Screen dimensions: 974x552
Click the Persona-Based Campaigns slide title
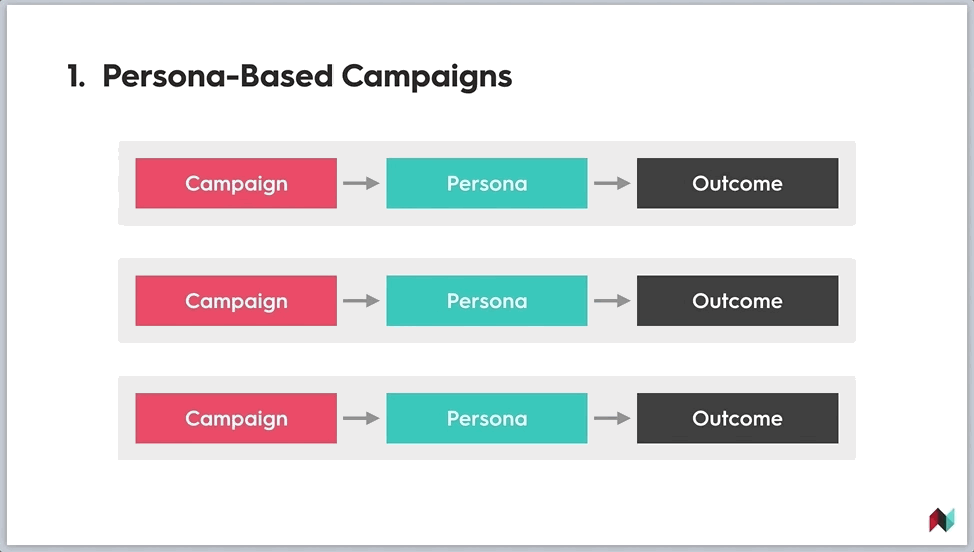point(307,76)
